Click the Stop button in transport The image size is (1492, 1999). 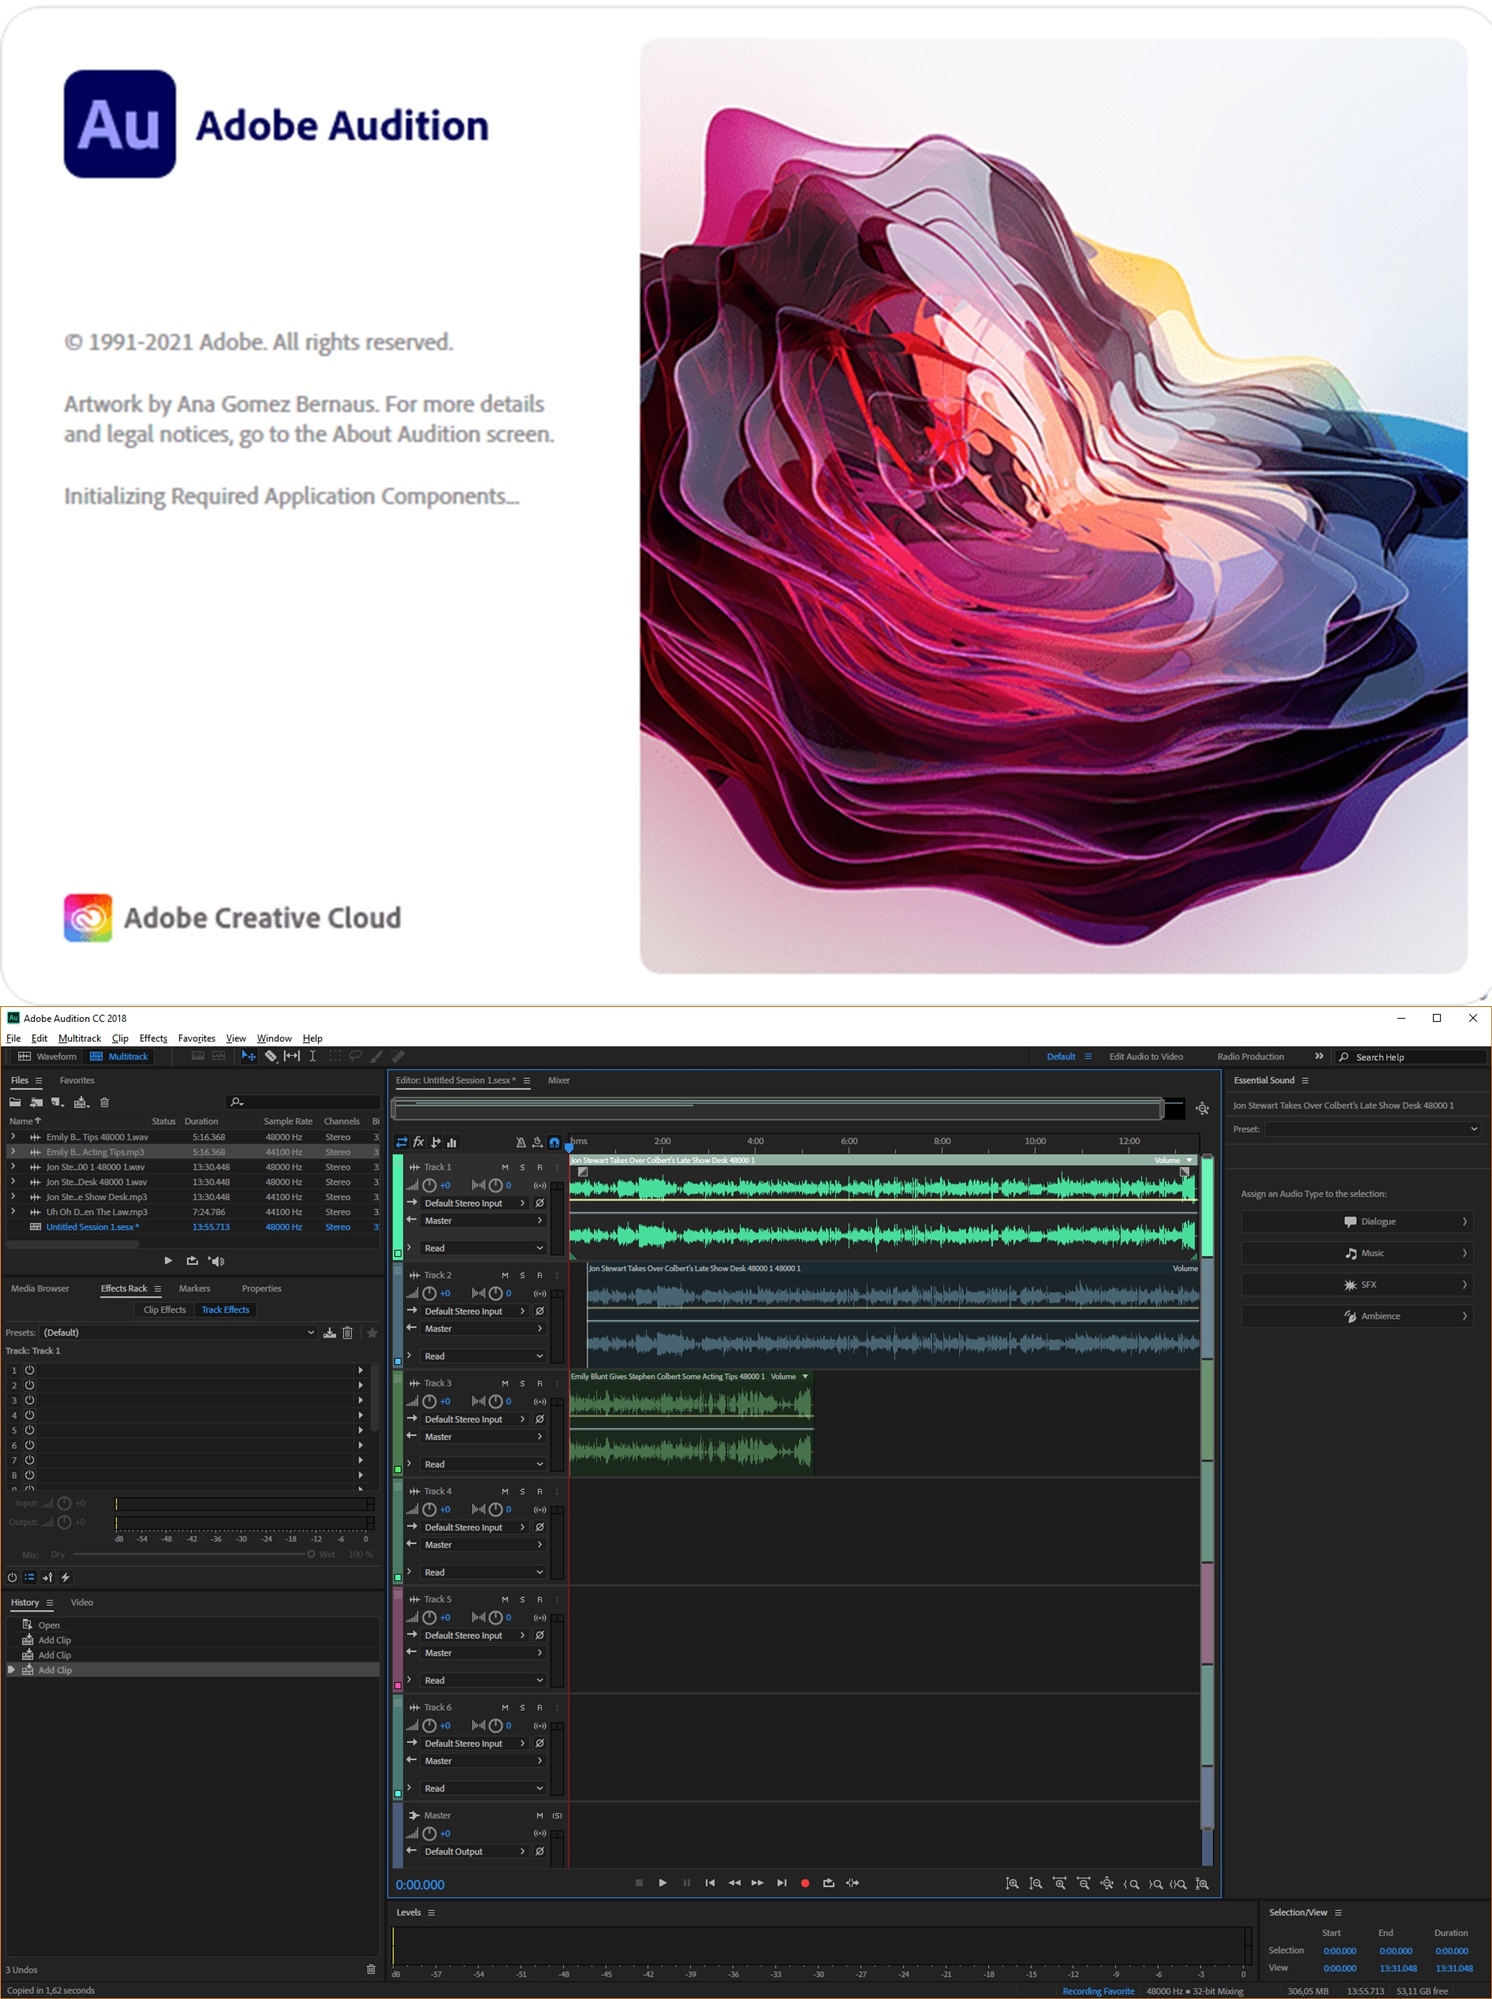coord(639,1883)
